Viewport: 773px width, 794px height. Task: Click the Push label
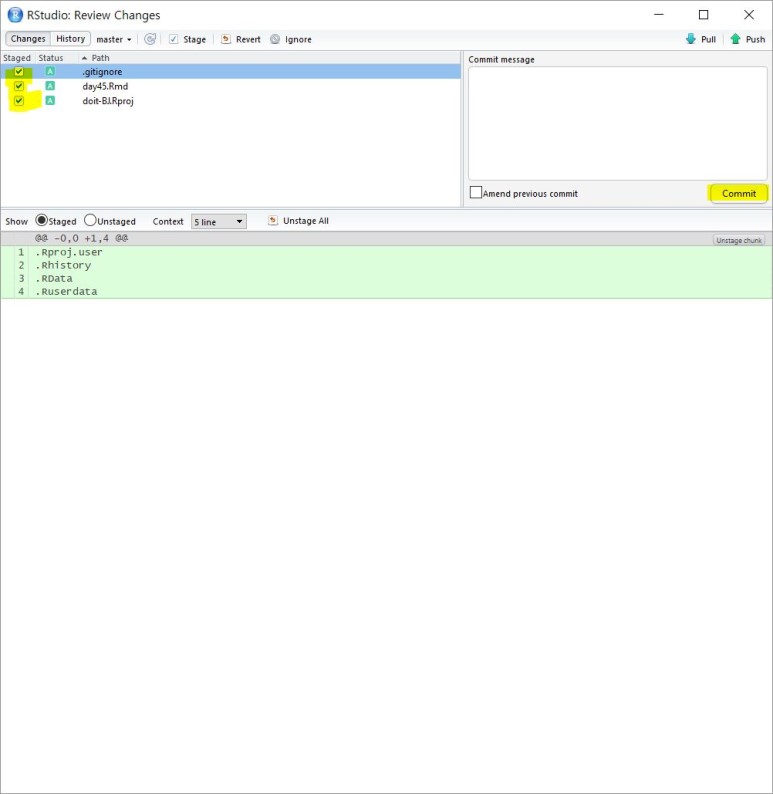pyautogui.click(x=755, y=39)
